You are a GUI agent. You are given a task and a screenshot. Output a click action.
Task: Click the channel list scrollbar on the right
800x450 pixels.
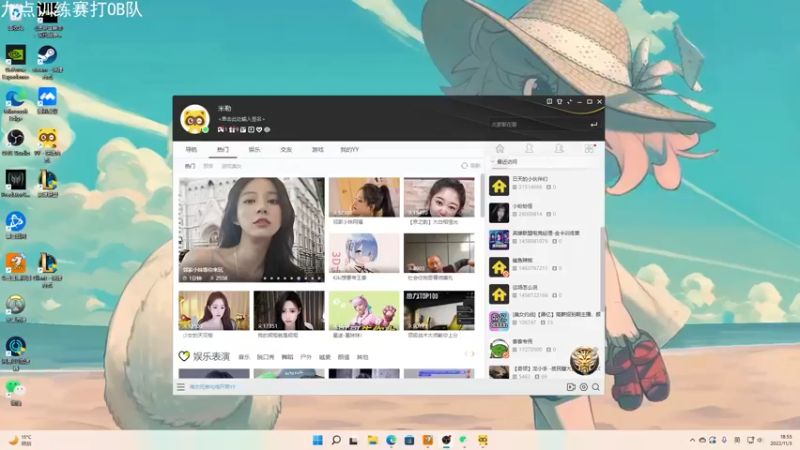[x=603, y=268]
